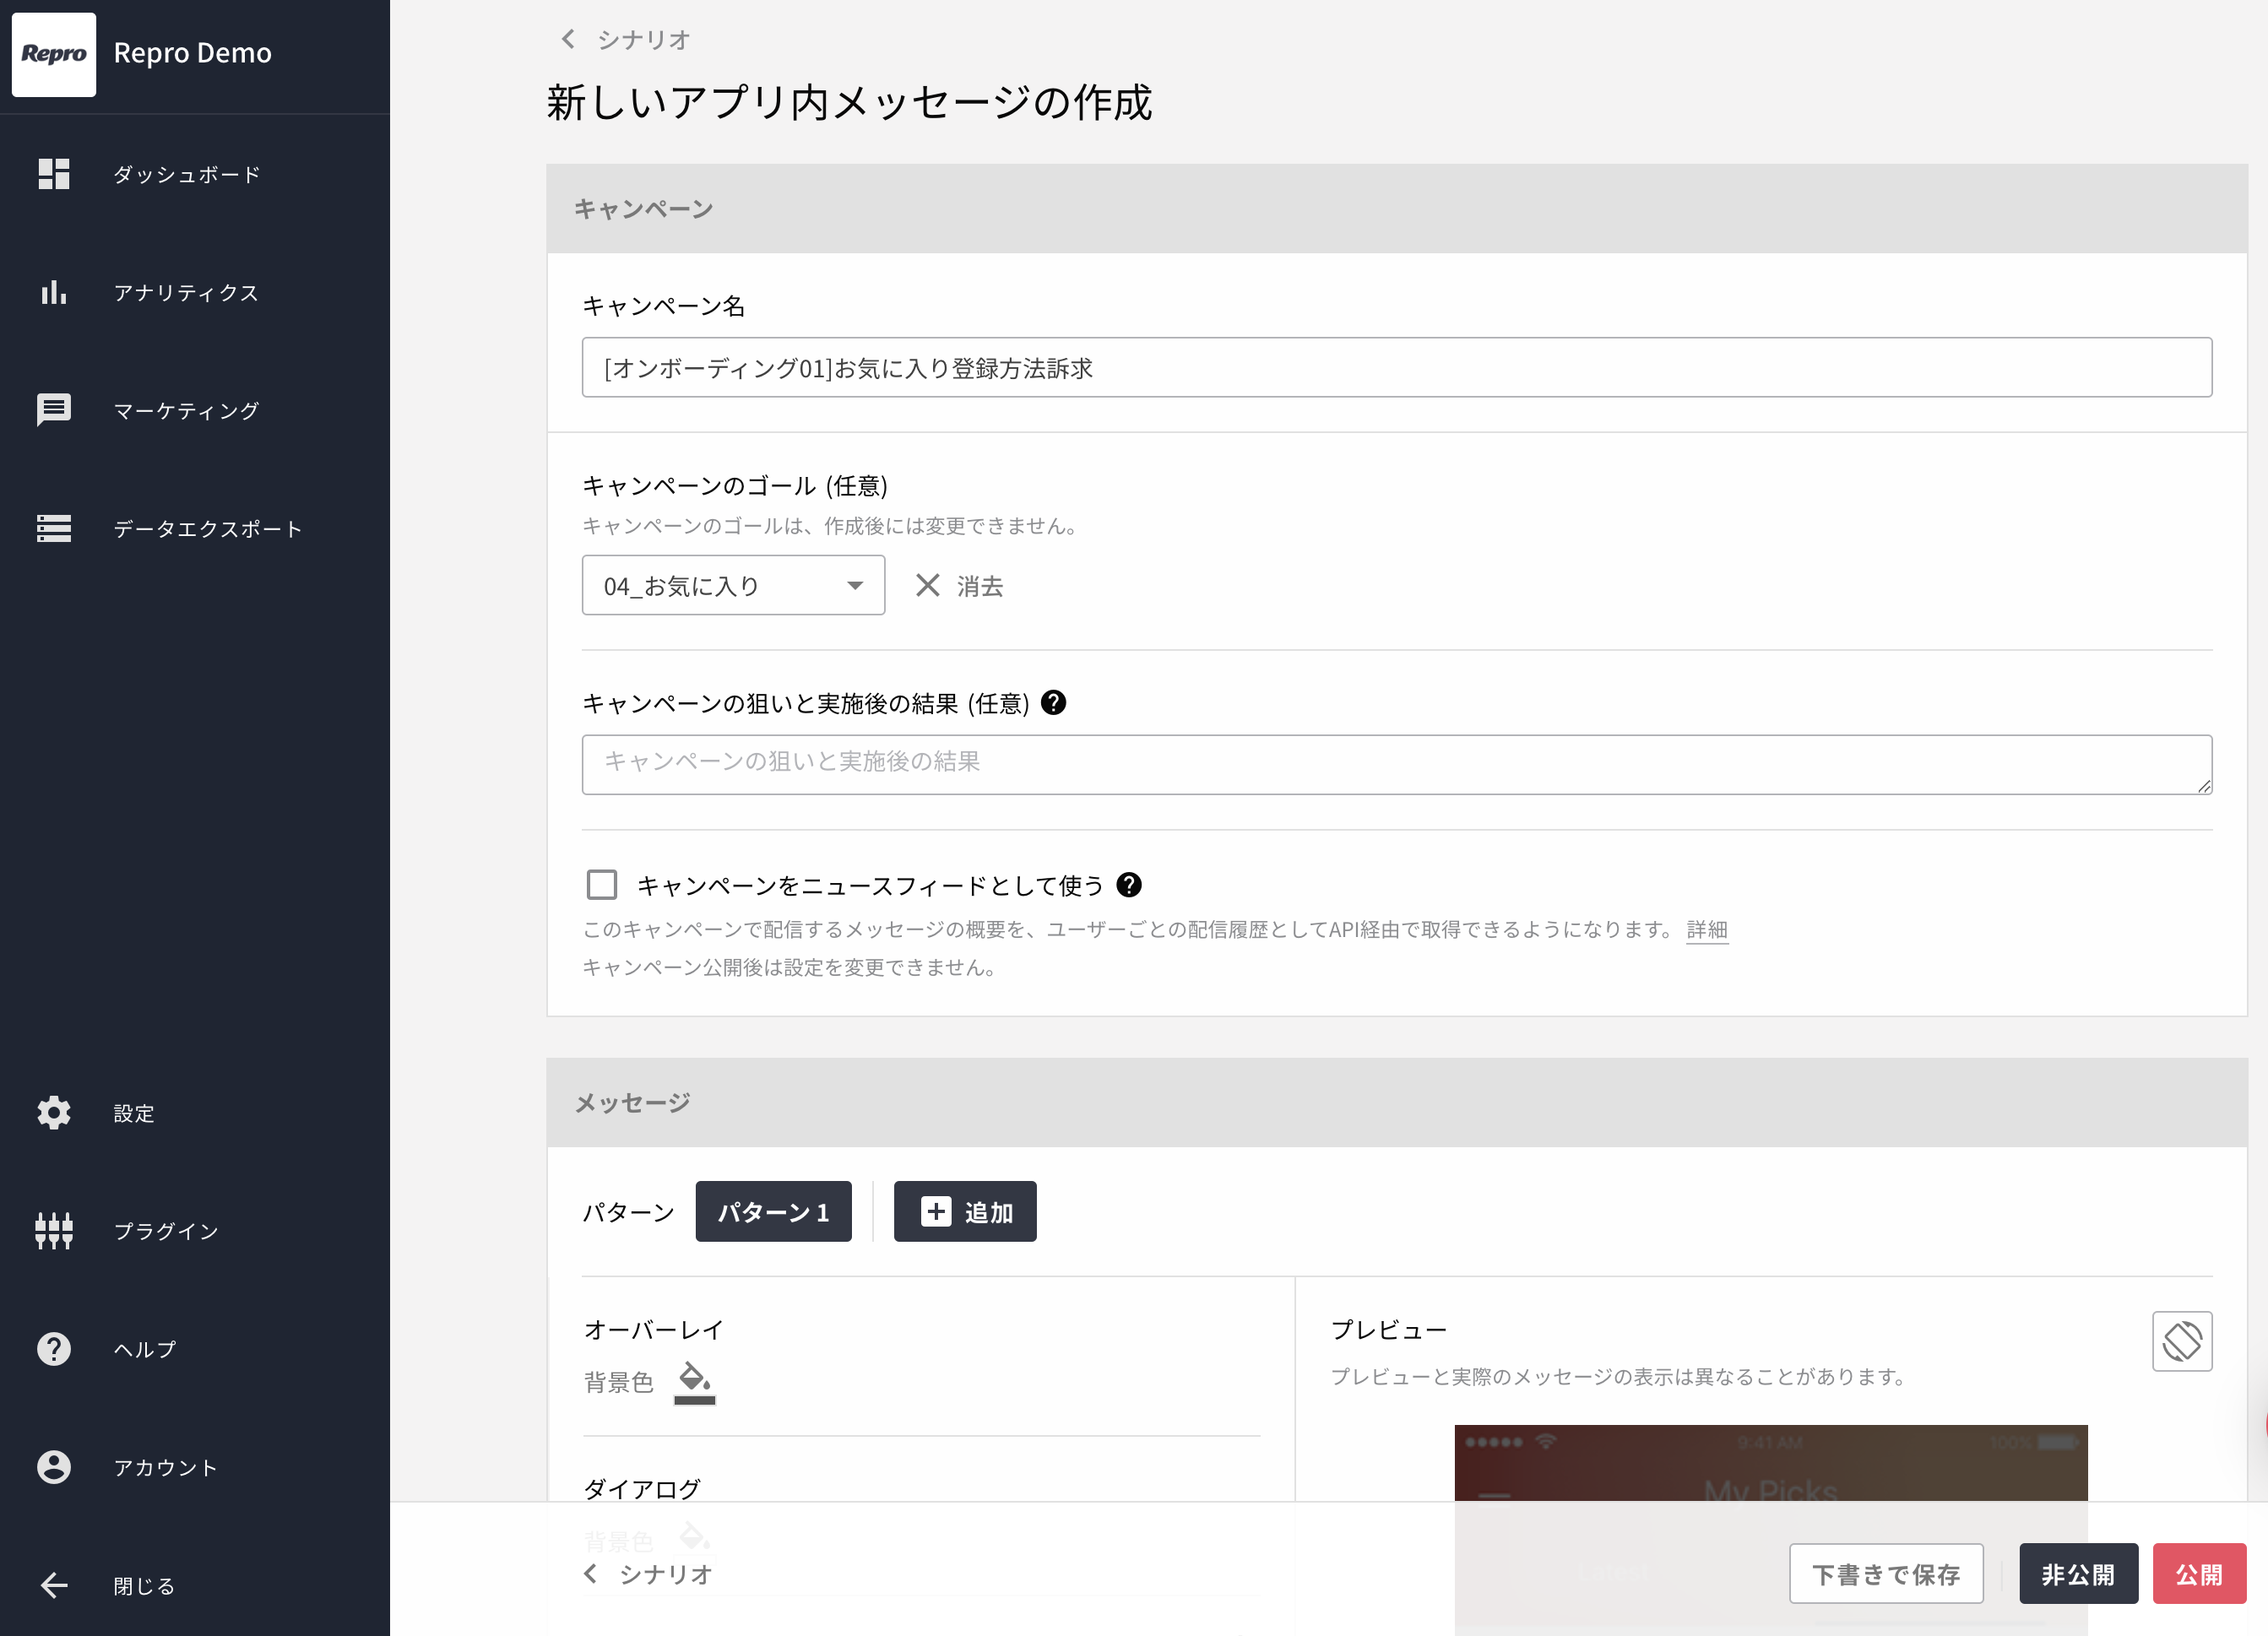Toggle the newsfeed campaign checkbox

(x=602, y=885)
